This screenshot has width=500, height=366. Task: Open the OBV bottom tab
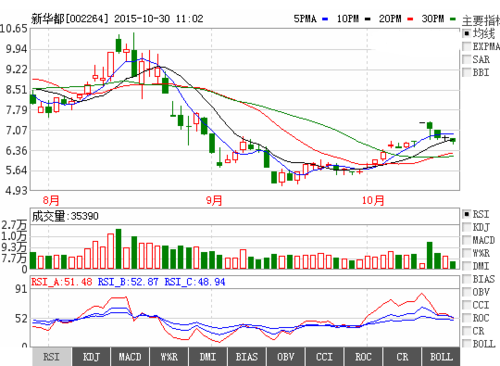click(286, 357)
